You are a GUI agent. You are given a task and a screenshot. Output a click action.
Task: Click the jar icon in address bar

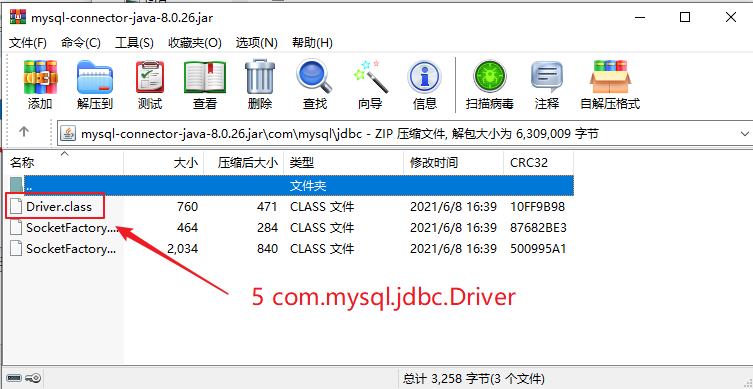69,133
